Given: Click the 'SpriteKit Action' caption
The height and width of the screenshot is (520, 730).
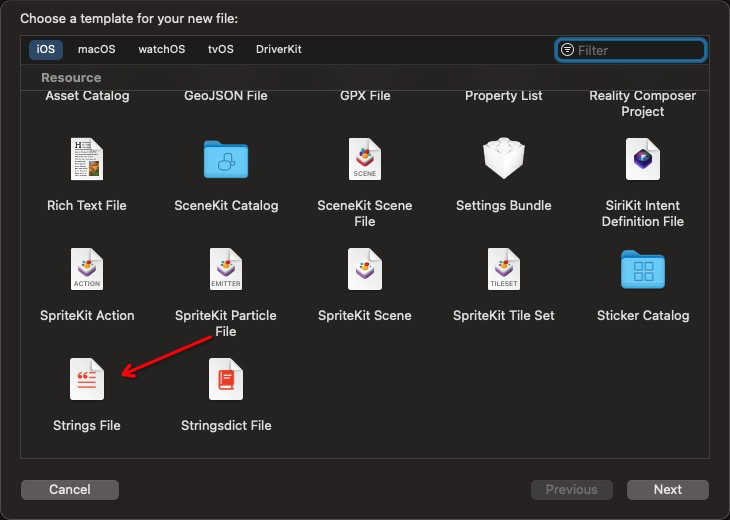Looking at the screenshot, I should coord(87,316).
